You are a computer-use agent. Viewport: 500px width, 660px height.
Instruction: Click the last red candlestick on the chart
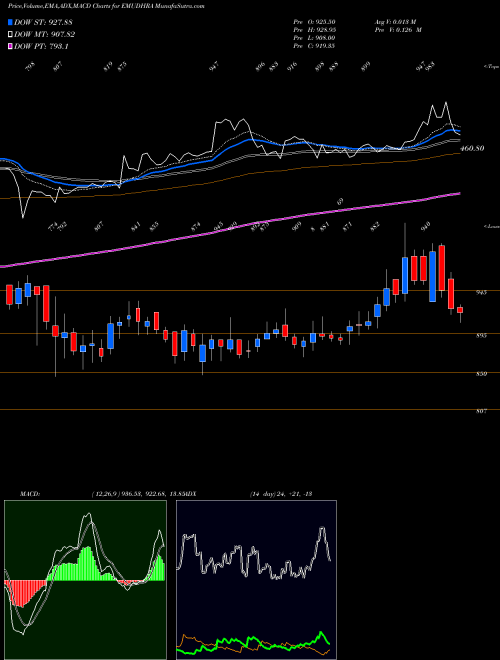click(460, 310)
